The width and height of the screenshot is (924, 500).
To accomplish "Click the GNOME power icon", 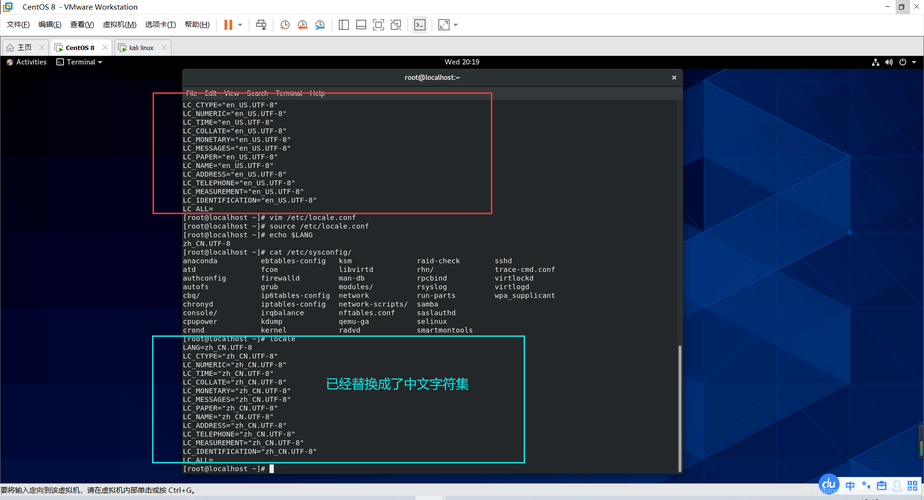I will click(902, 62).
